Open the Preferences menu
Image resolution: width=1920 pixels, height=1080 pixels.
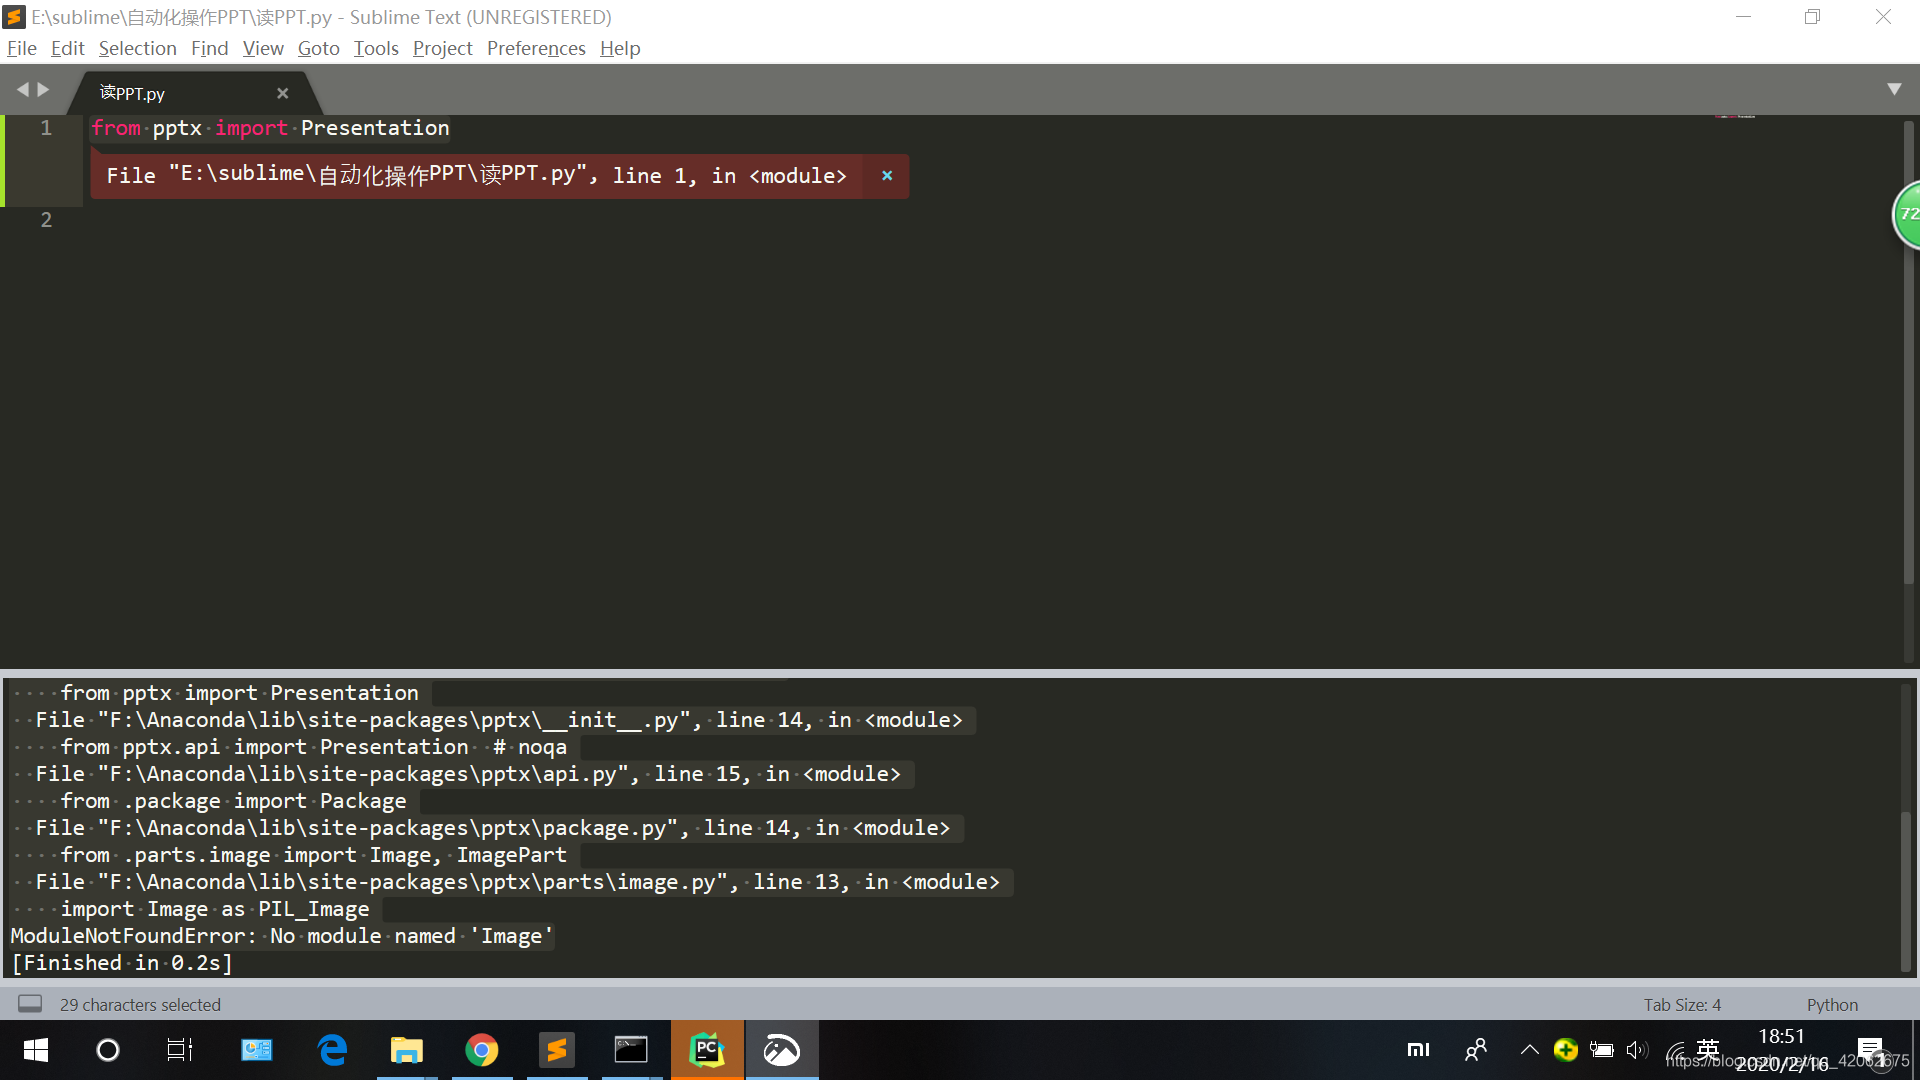coord(536,48)
